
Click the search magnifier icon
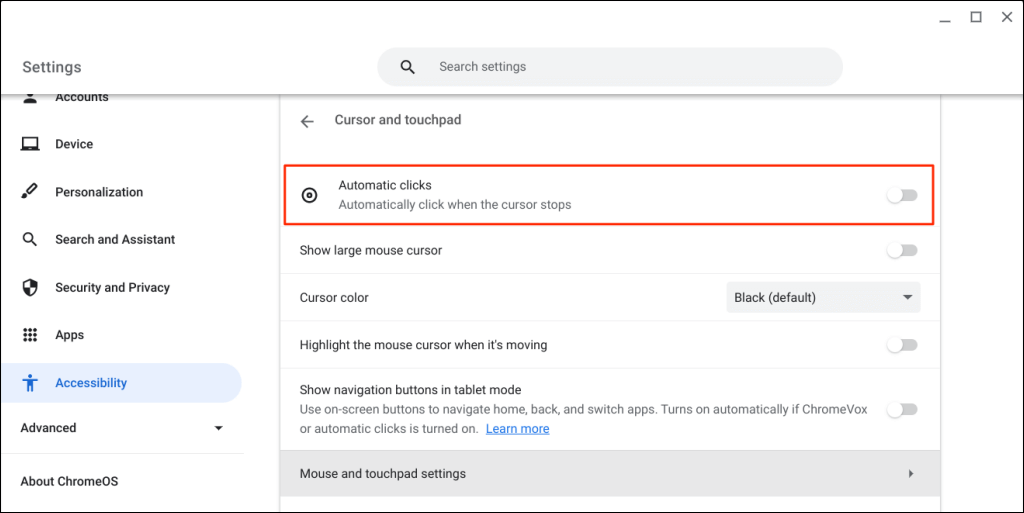click(x=407, y=67)
